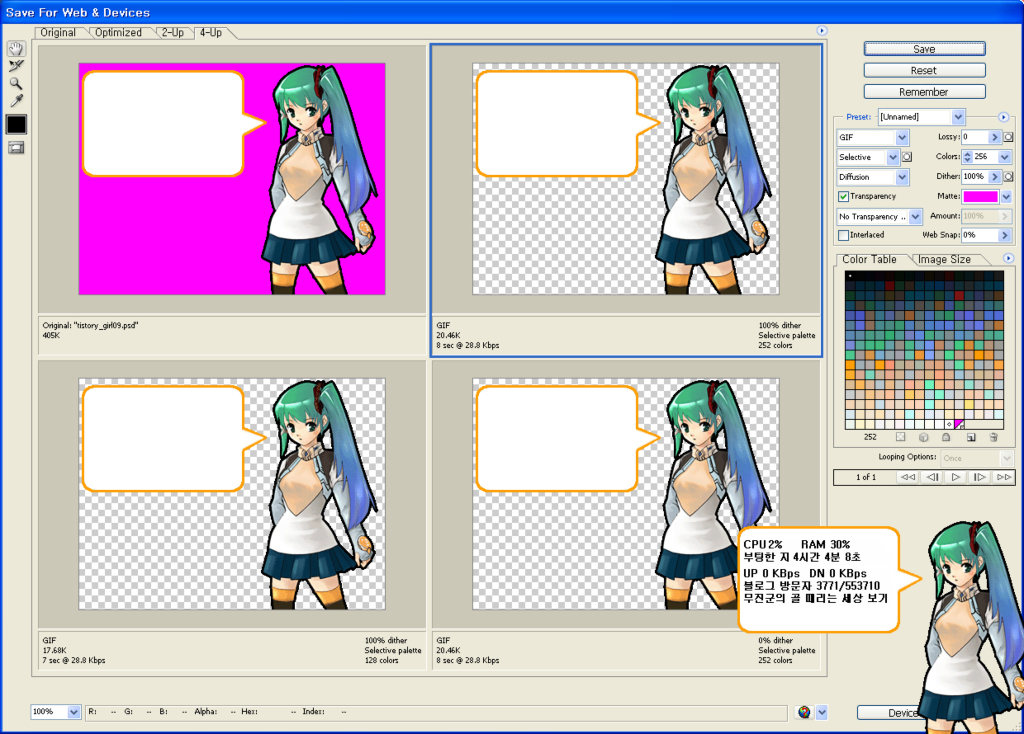
Task: Click the Colors stepper arrows
Action: pos(968,157)
